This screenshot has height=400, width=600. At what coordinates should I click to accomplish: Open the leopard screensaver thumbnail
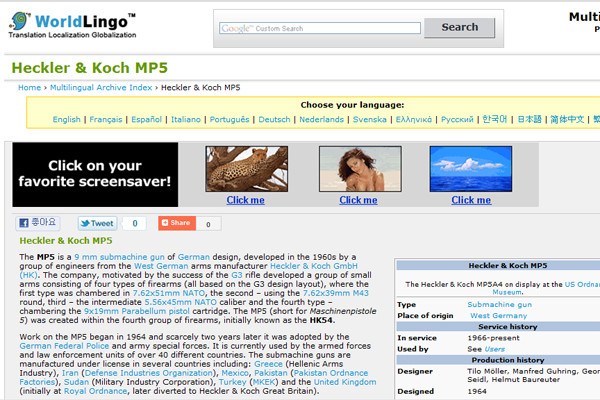click(246, 168)
